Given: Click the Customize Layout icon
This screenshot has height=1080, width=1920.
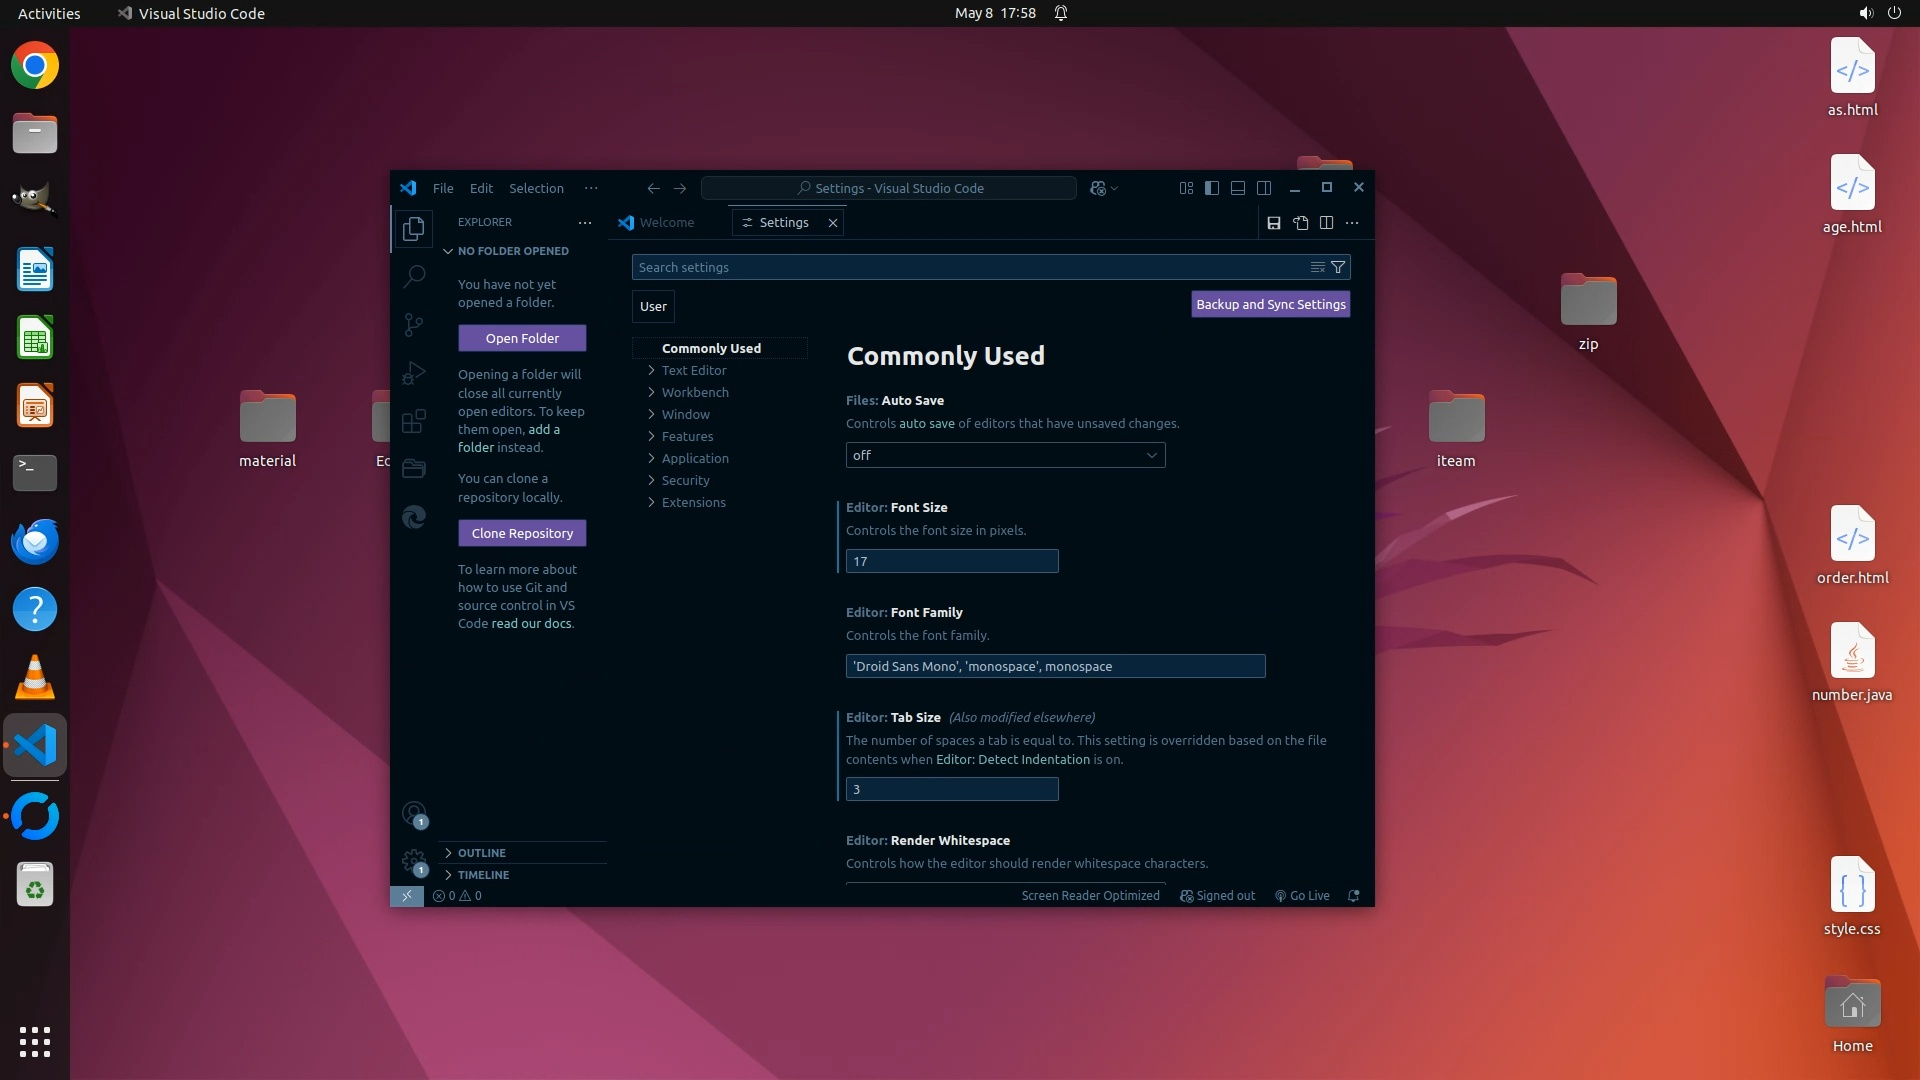Looking at the screenshot, I should point(1186,188).
